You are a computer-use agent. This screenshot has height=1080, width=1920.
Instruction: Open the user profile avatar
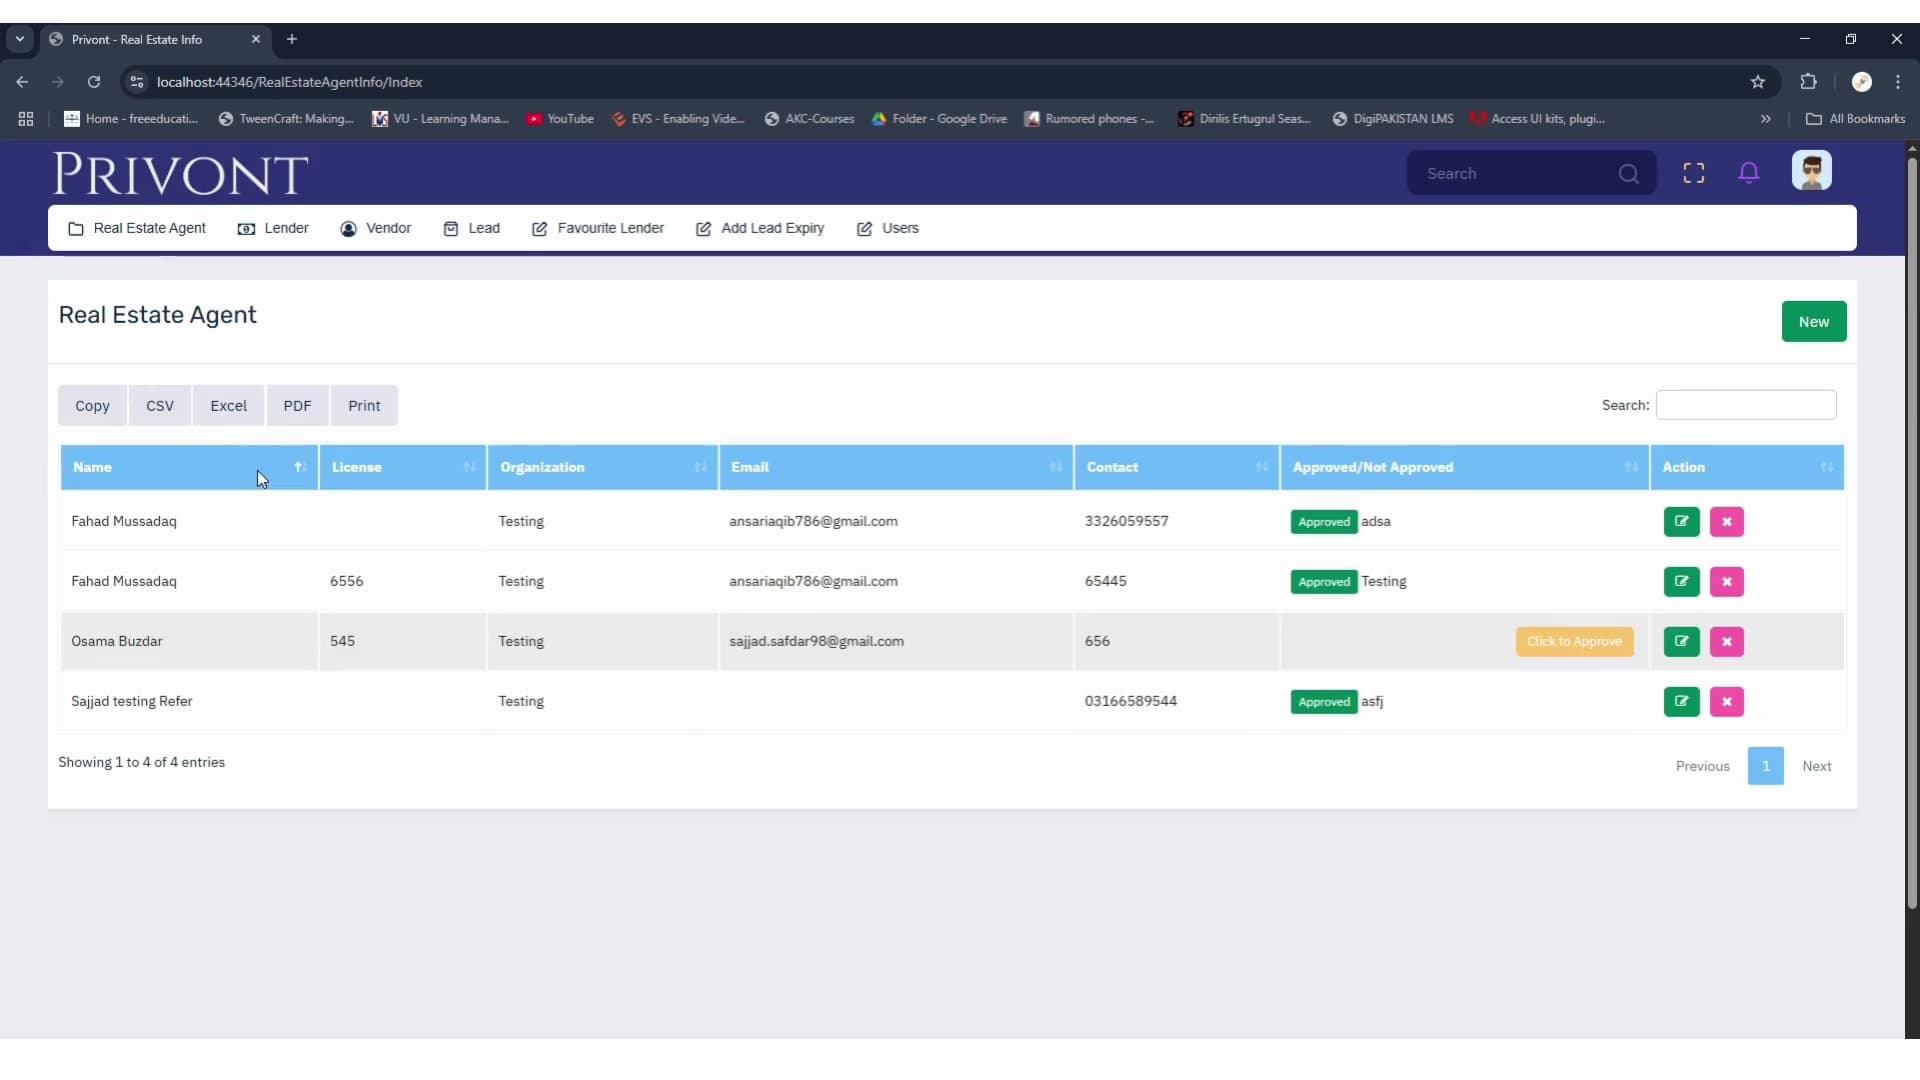pyautogui.click(x=1811, y=171)
